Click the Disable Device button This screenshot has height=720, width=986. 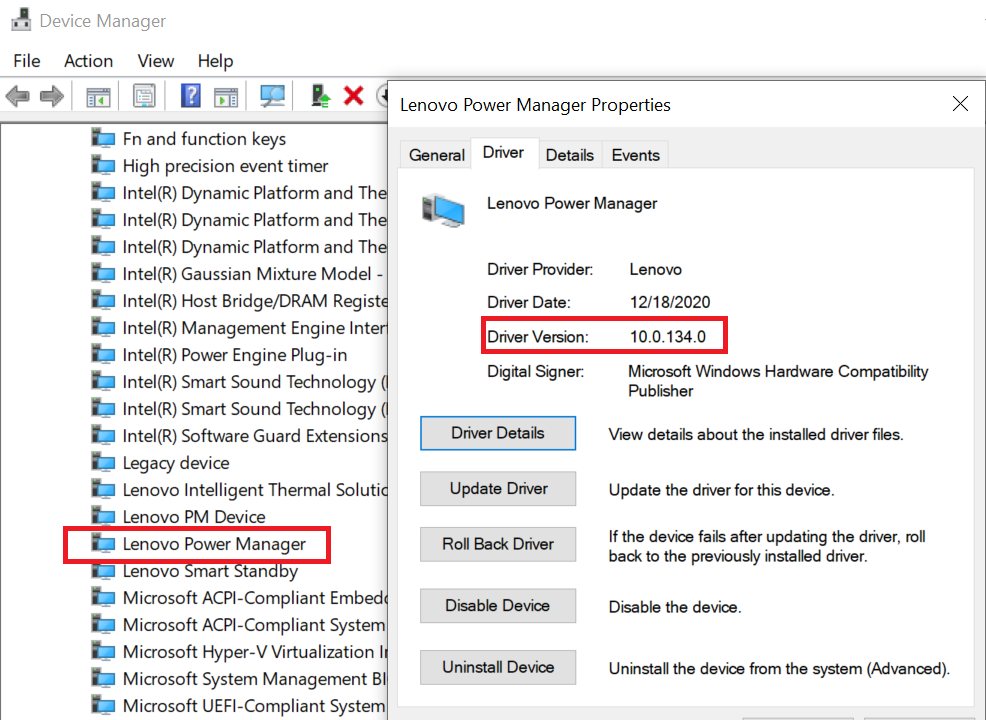[498, 606]
